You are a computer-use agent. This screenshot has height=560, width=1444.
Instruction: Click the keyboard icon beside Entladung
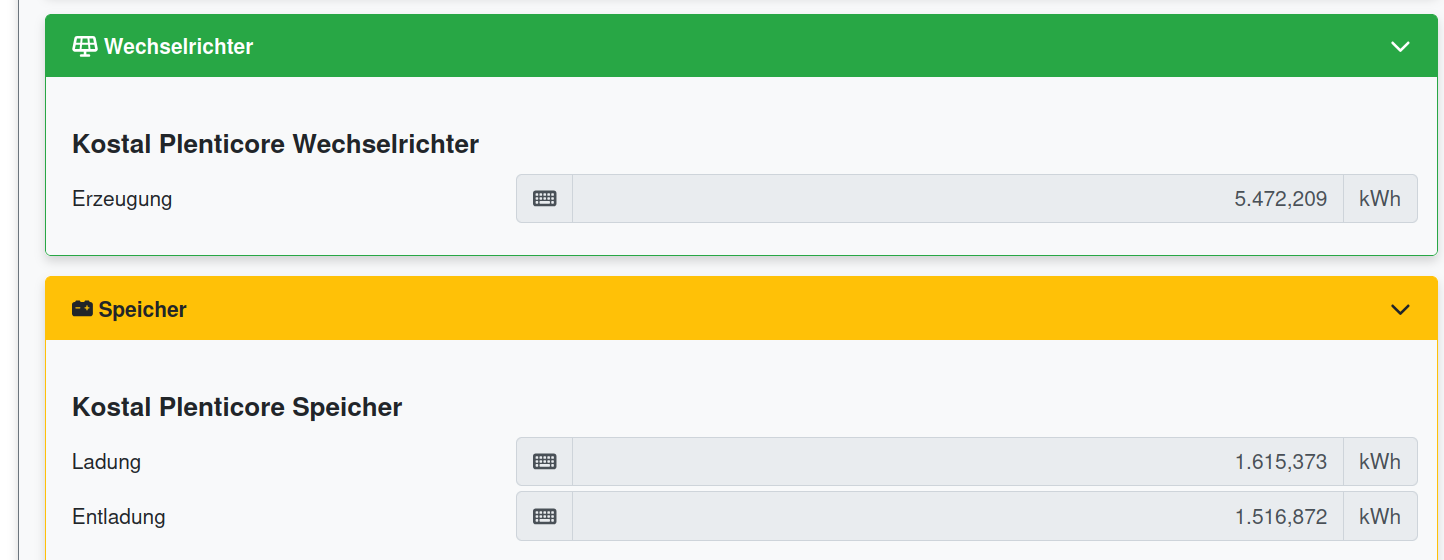[544, 516]
